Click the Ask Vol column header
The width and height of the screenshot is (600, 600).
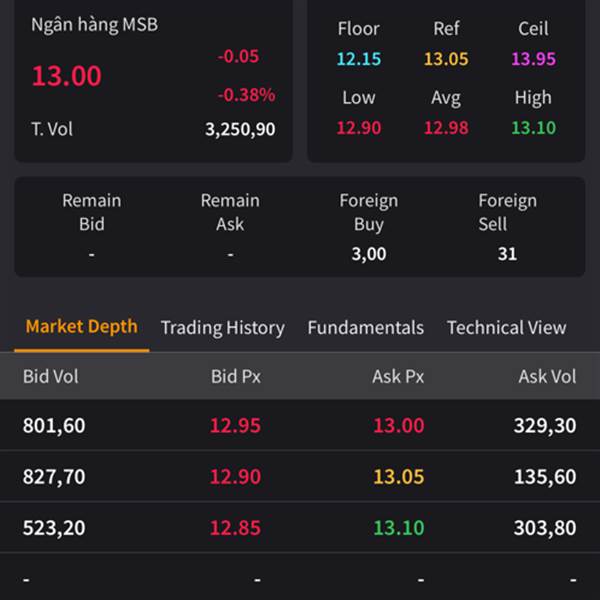(547, 377)
